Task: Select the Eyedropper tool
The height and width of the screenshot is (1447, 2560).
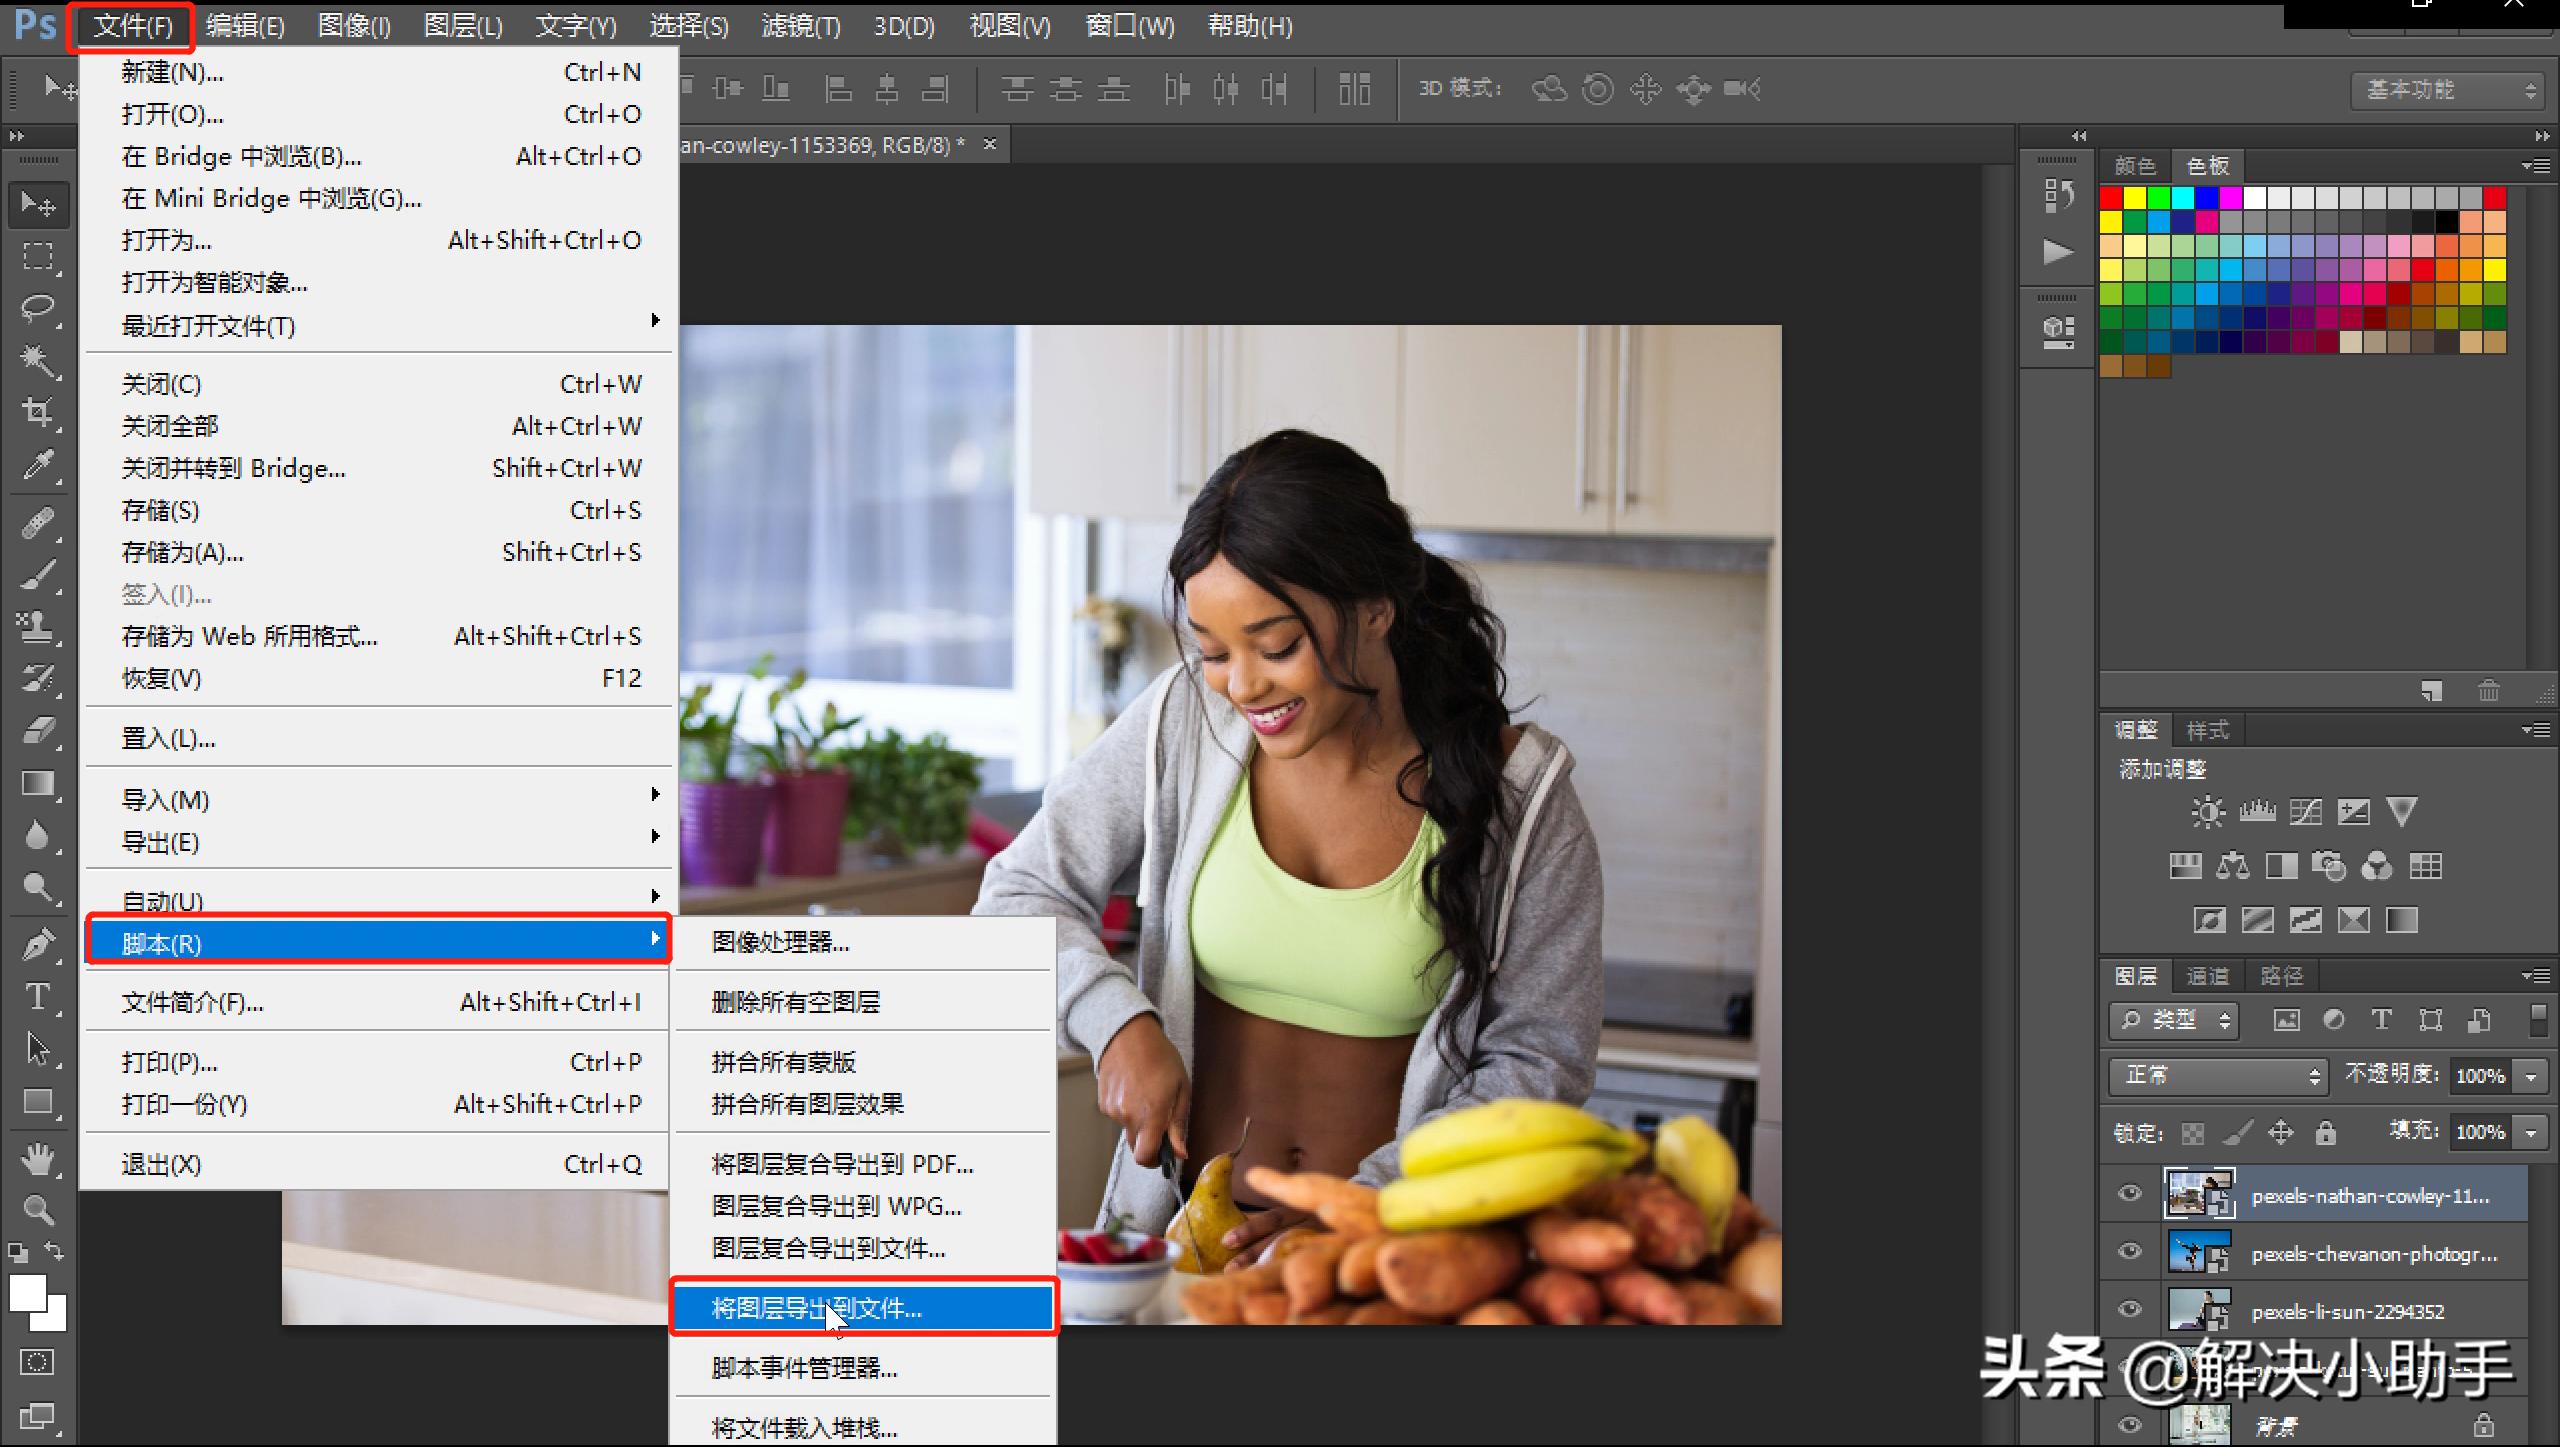Action: tap(38, 464)
